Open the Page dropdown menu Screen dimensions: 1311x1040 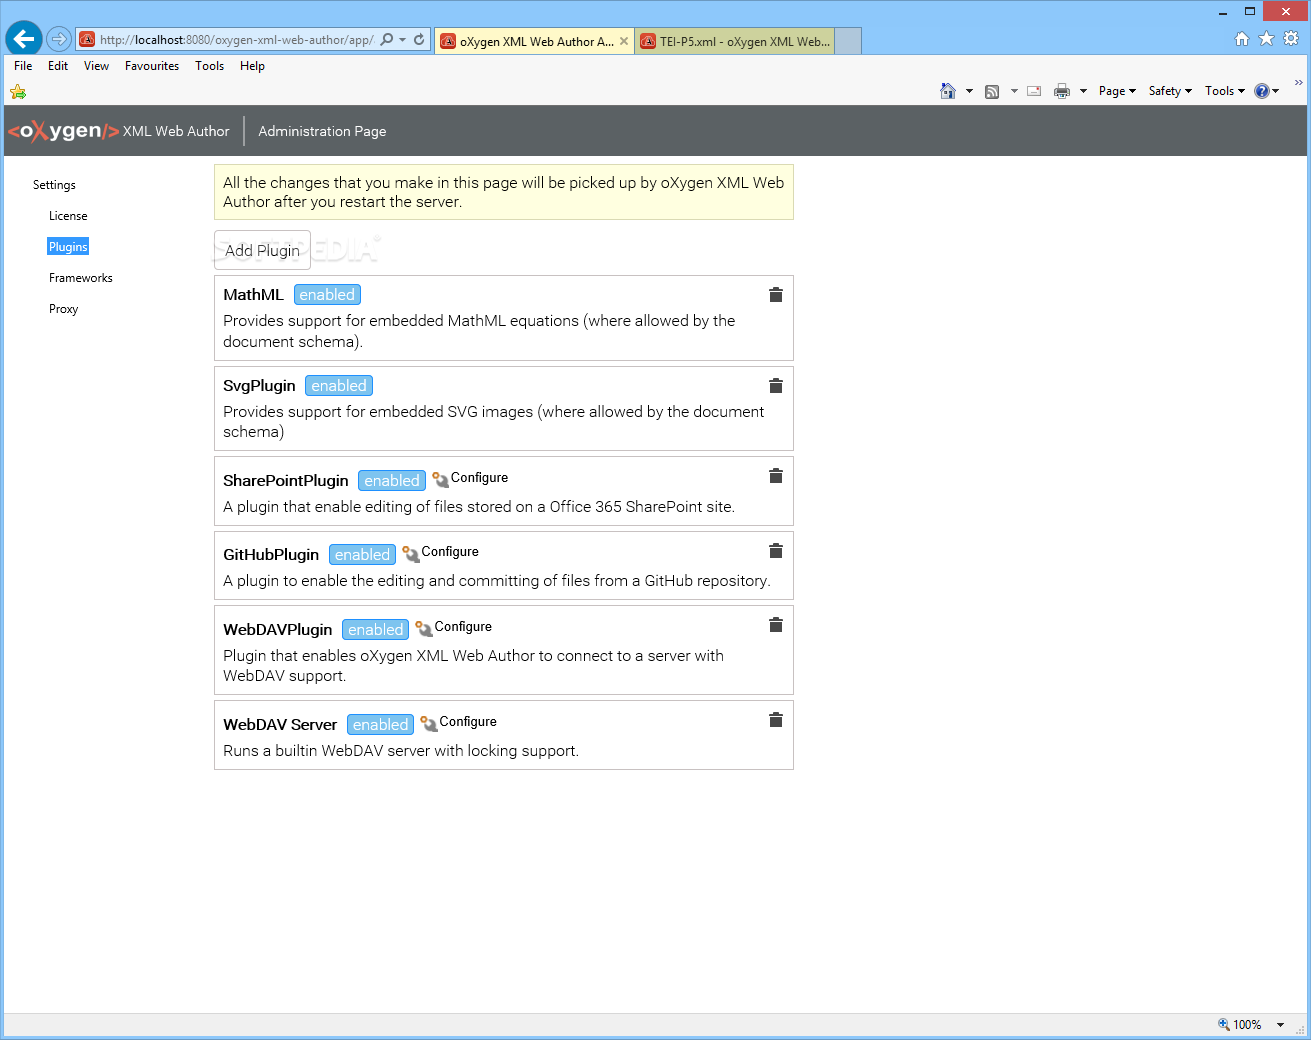tap(1117, 91)
